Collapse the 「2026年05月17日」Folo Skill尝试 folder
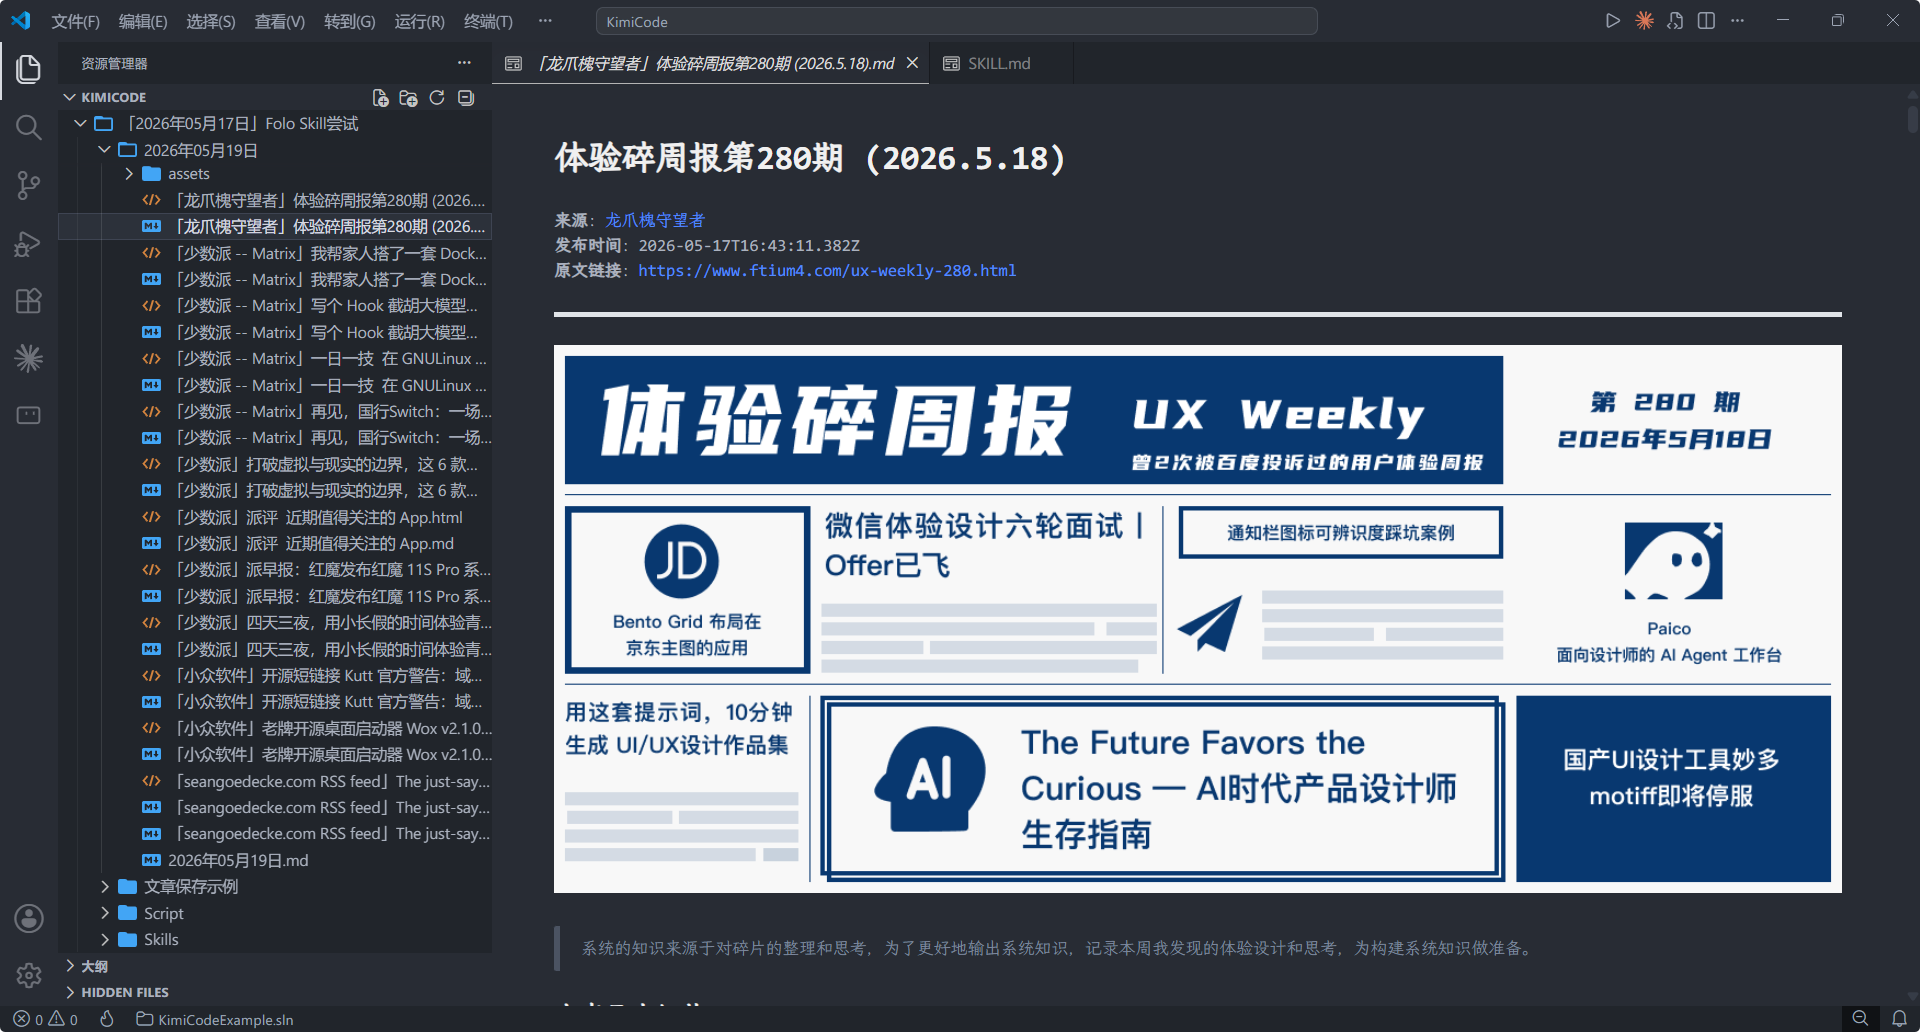The image size is (1920, 1032). (81, 124)
